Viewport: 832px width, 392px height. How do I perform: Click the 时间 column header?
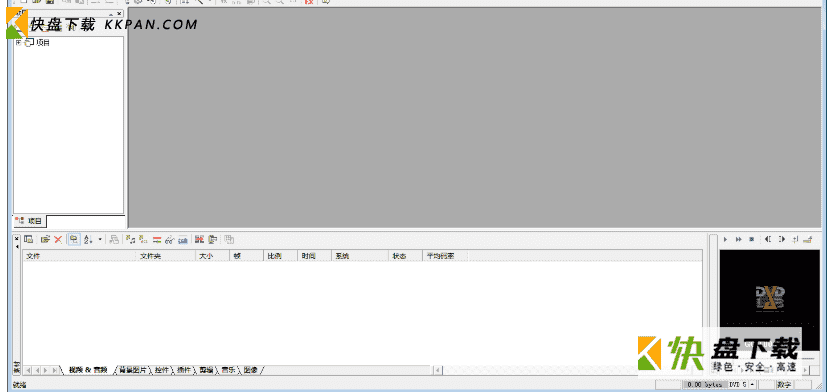click(x=314, y=256)
